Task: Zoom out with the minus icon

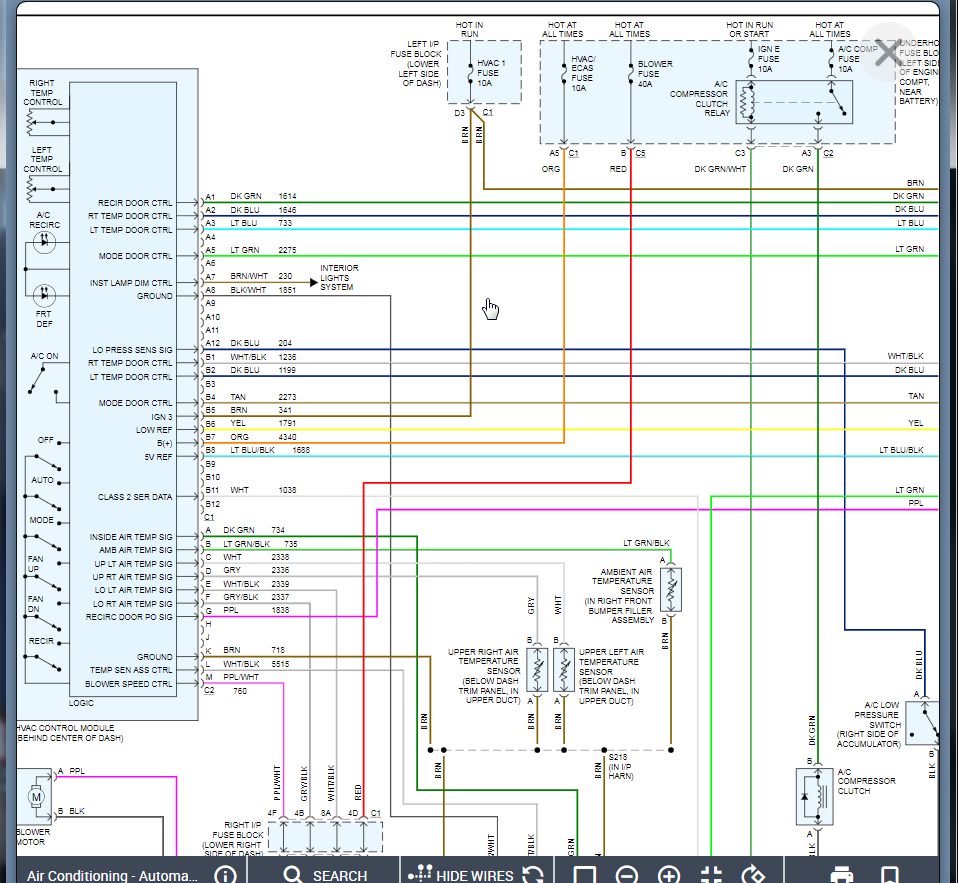Action: [x=627, y=875]
